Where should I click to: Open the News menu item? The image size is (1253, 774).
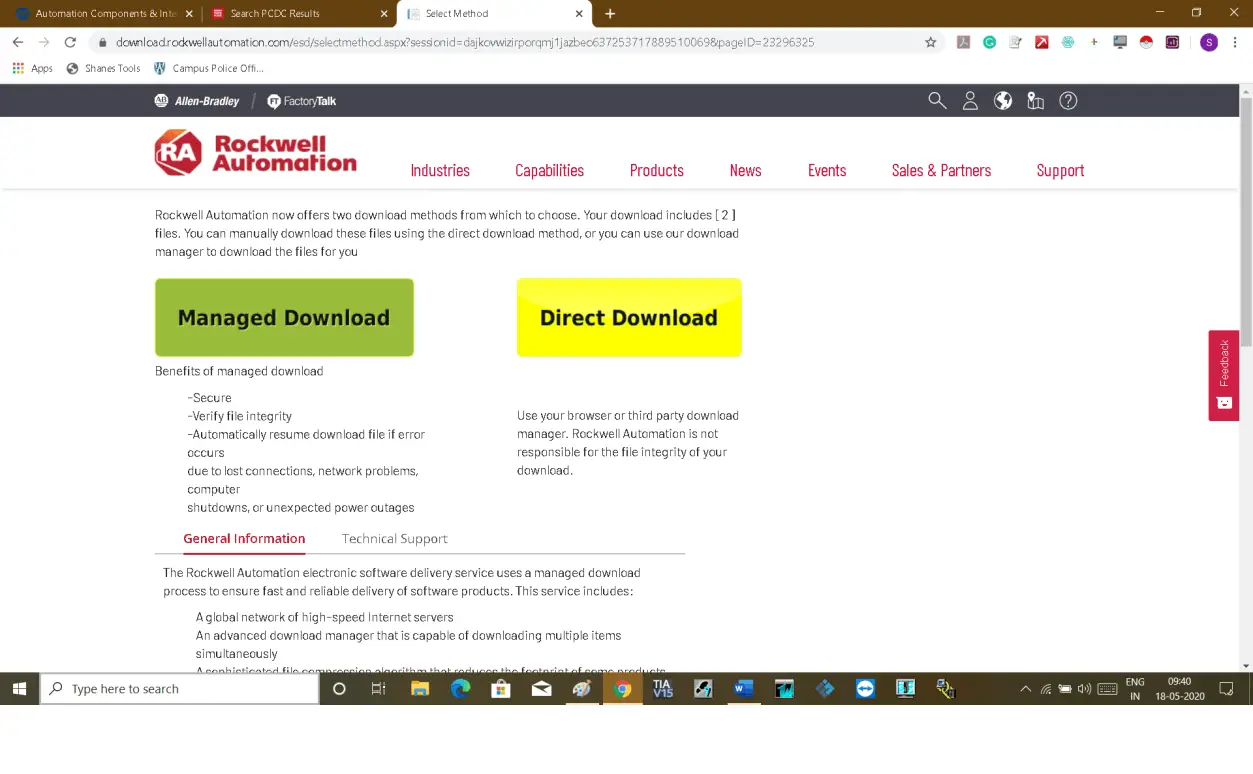click(745, 171)
